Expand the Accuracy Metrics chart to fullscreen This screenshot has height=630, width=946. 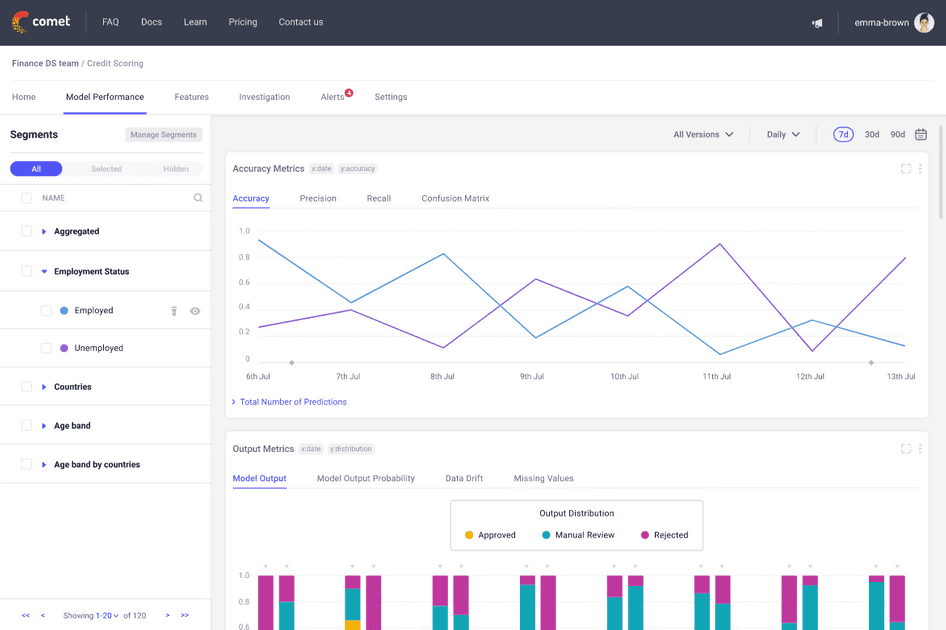coord(905,169)
